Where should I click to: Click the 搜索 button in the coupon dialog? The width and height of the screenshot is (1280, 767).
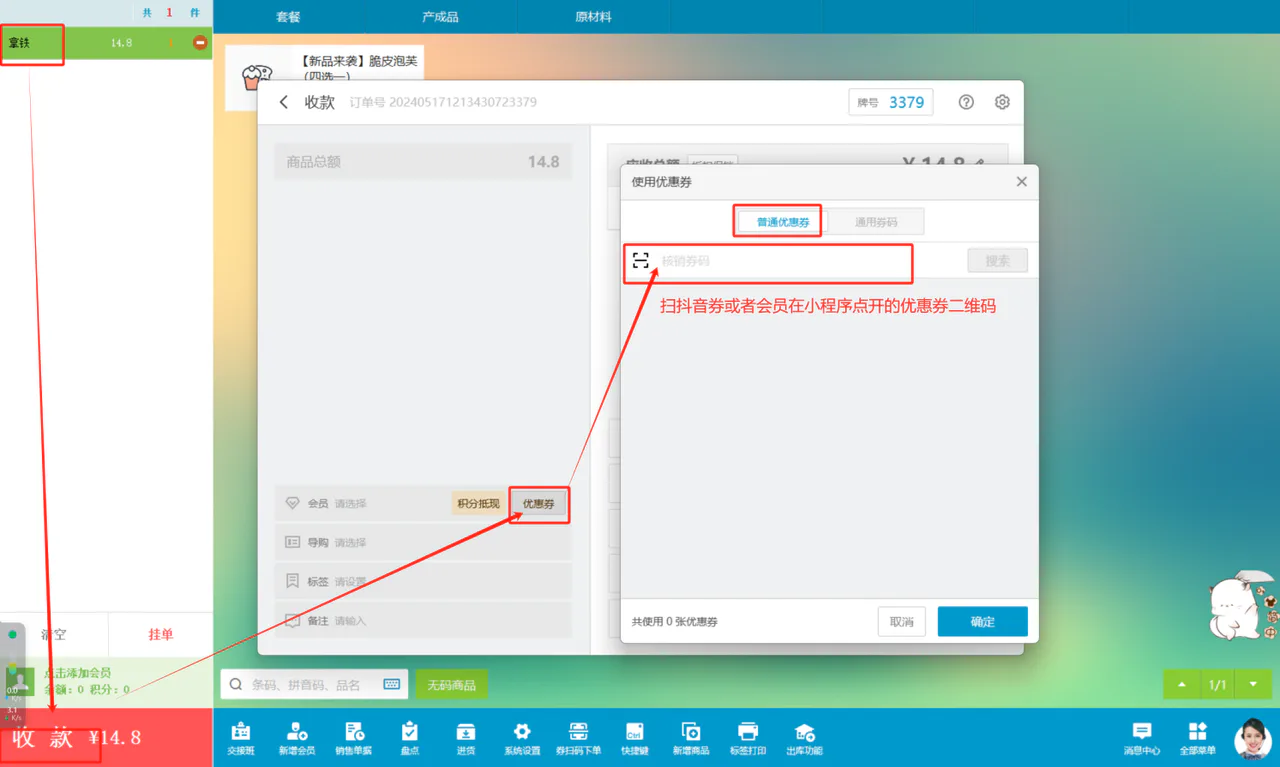click(x=998, y=261)
